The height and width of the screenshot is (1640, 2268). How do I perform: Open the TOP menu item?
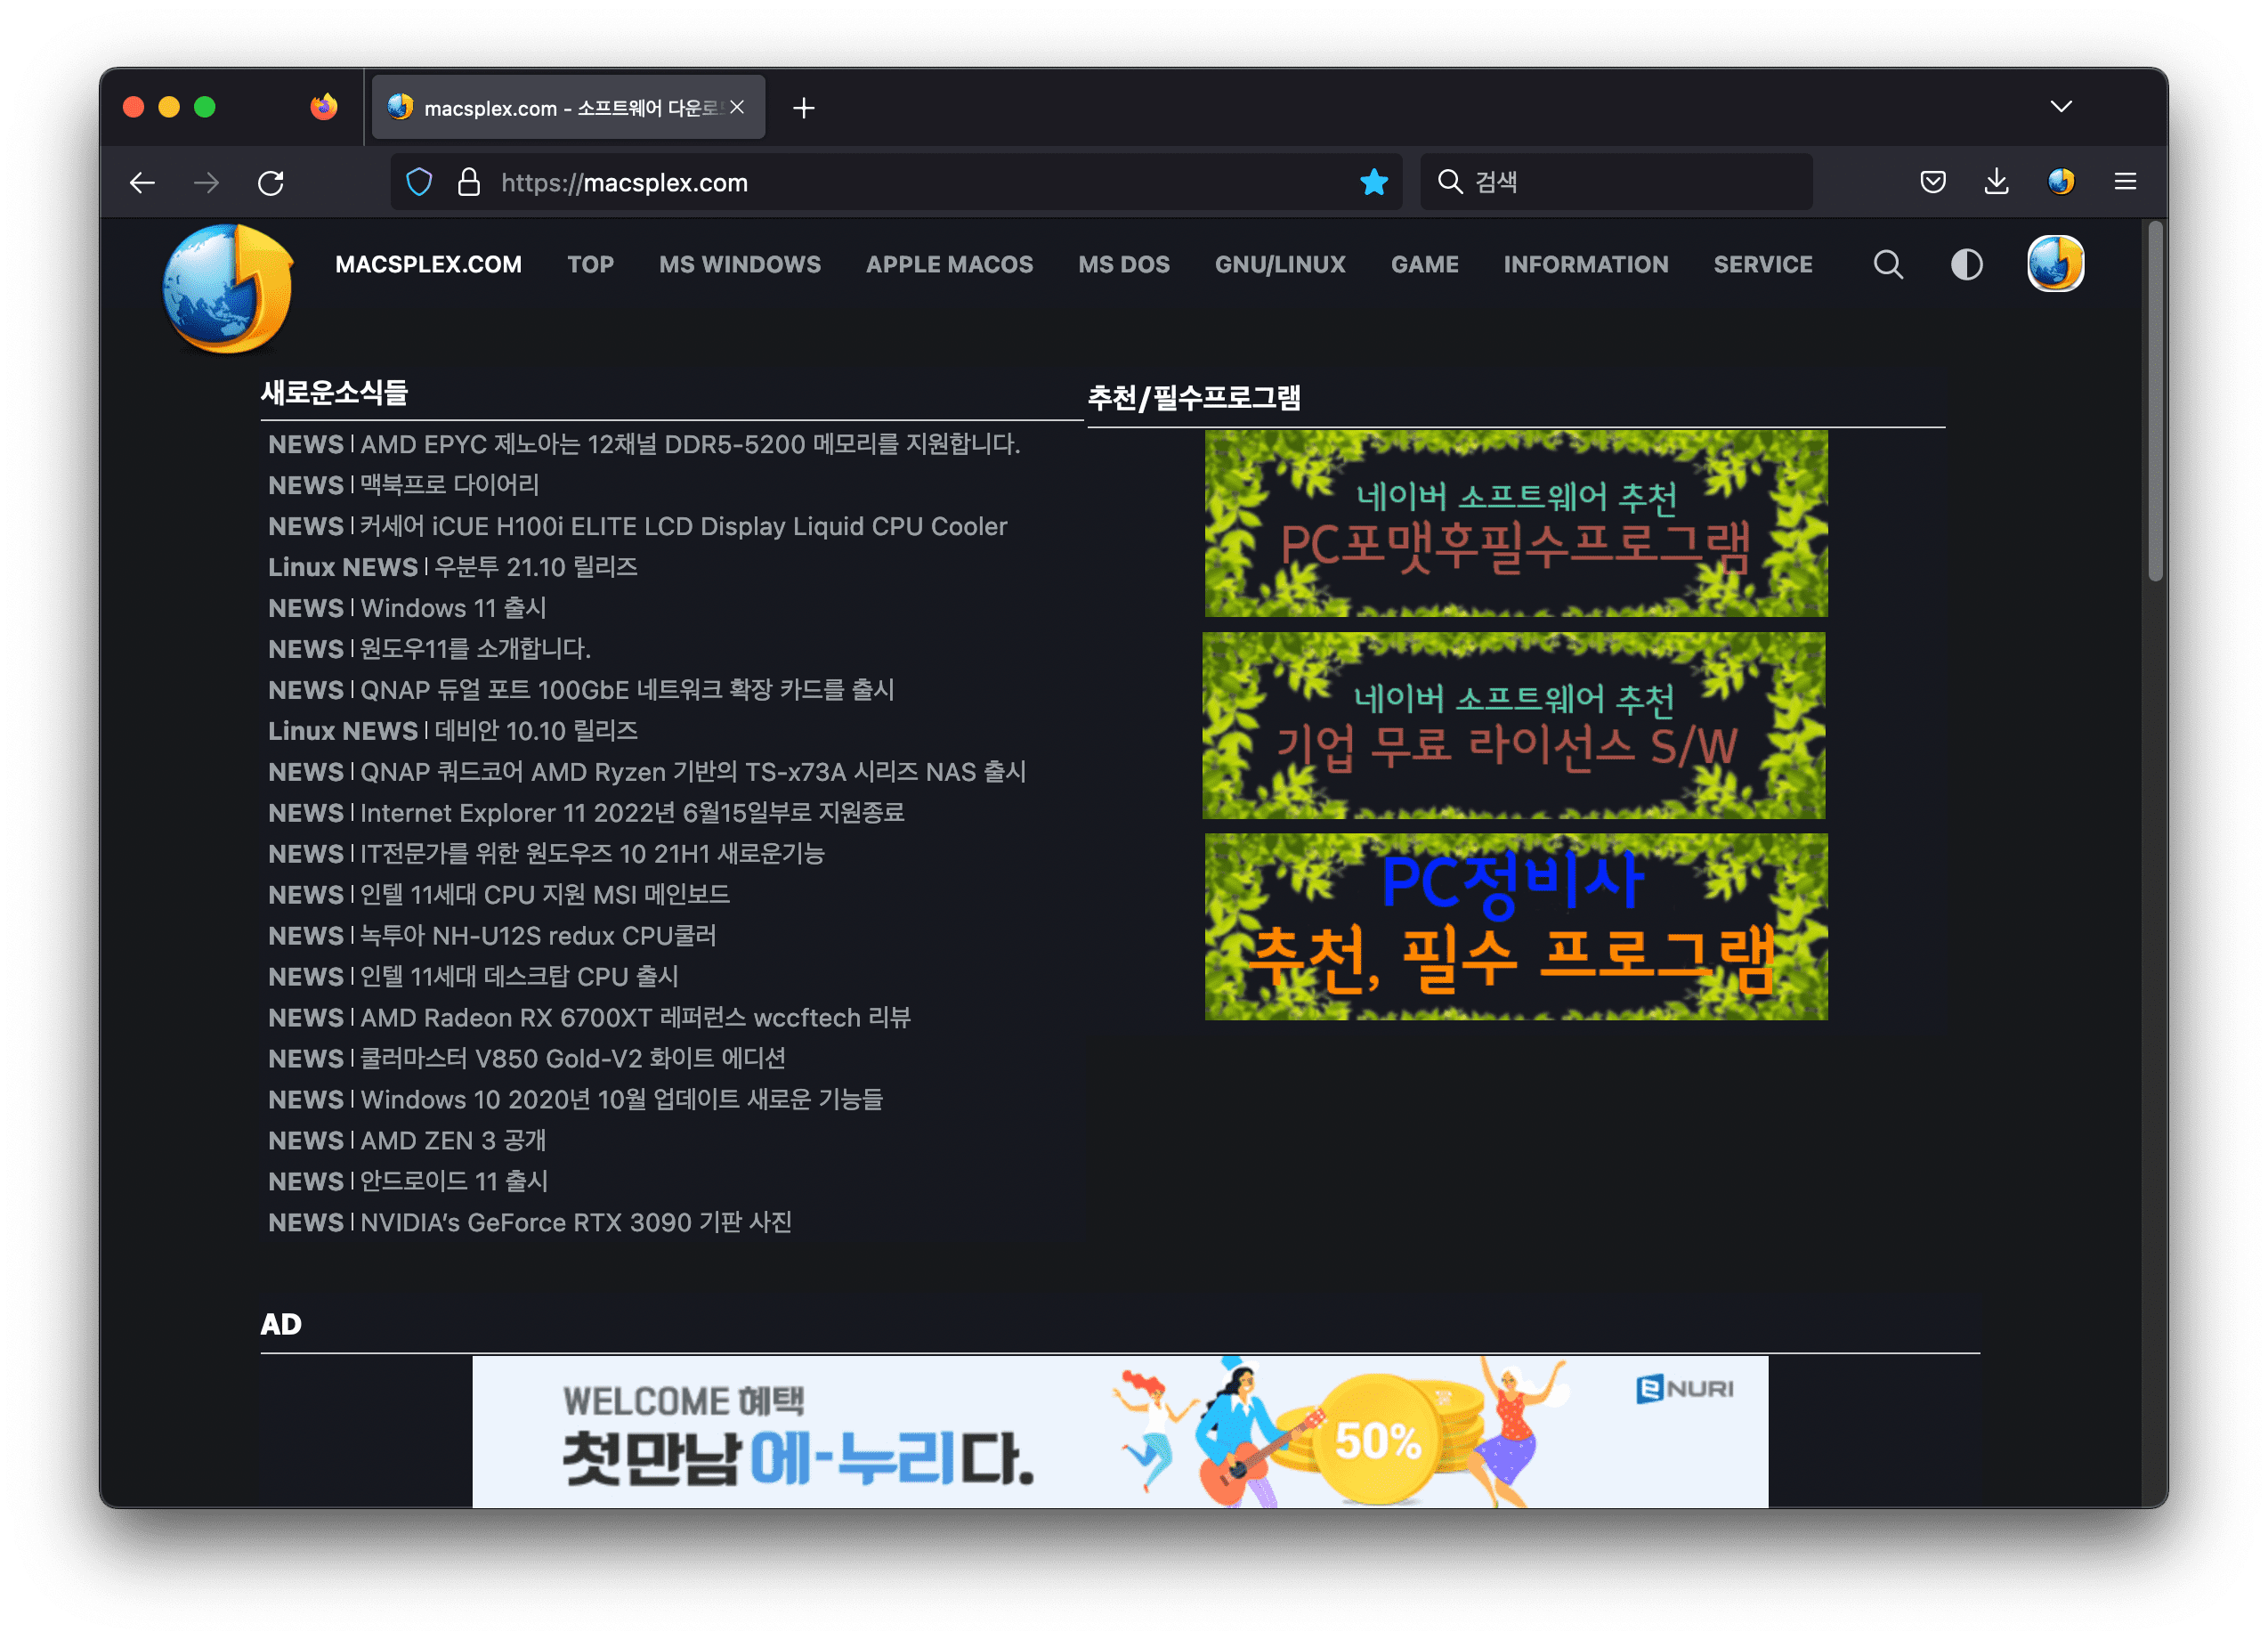pos(591,265)
